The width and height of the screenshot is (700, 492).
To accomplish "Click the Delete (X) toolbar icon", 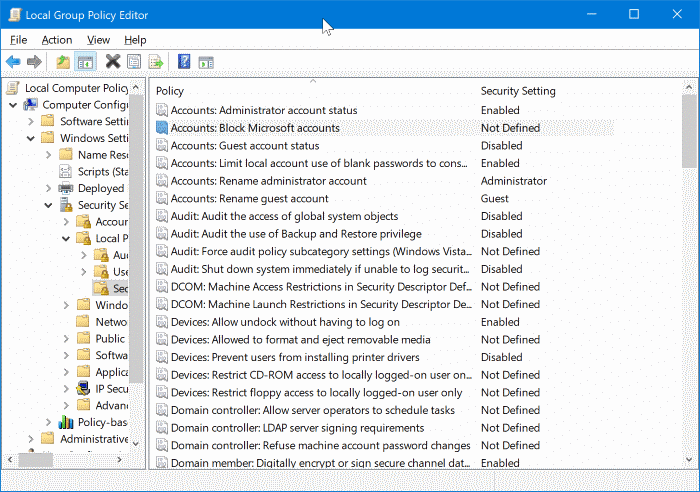I will point(113,61).
